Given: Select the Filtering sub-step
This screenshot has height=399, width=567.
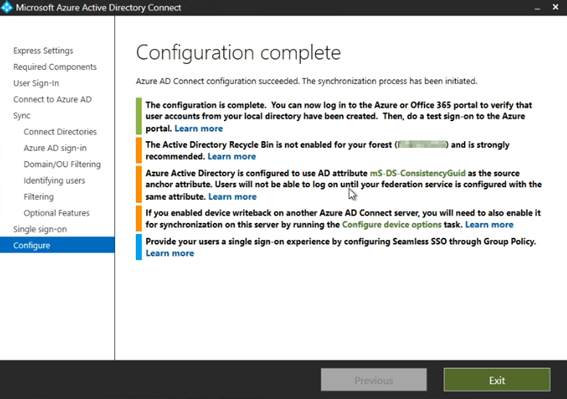Looking at the screenshot, I should pyautogui.click(x=39, y=197).
